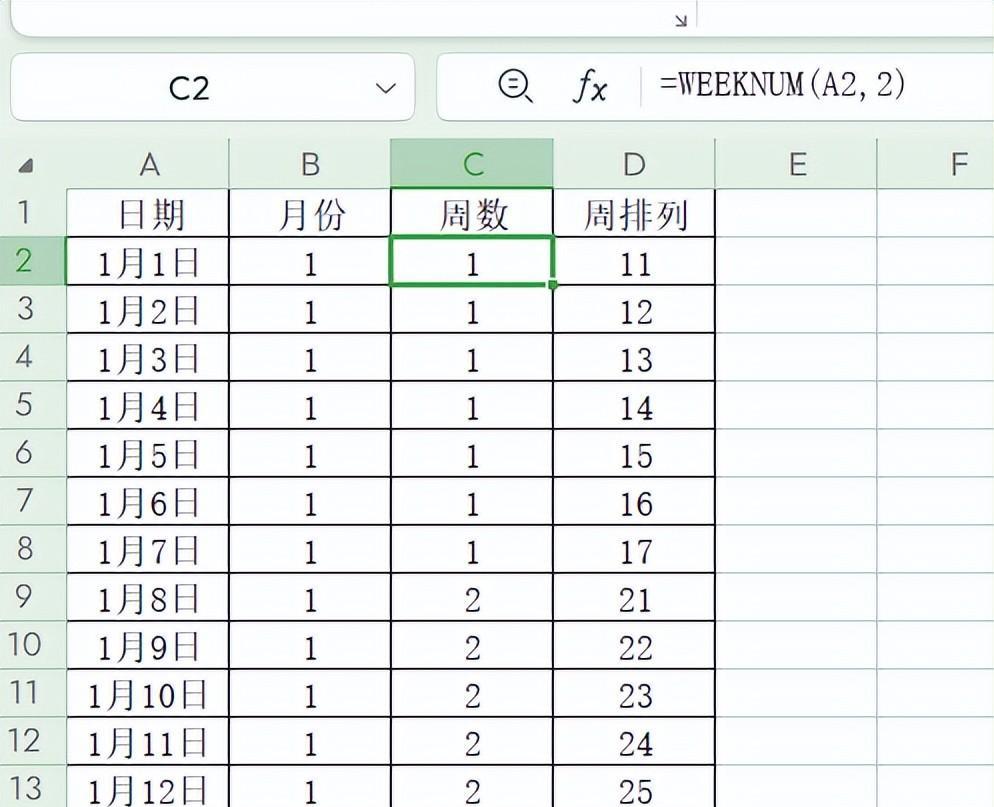Click the zoom magnifier icon in formula bar
Image resolution: width=994 pixels, height=807 pixels.
[515, 86]
